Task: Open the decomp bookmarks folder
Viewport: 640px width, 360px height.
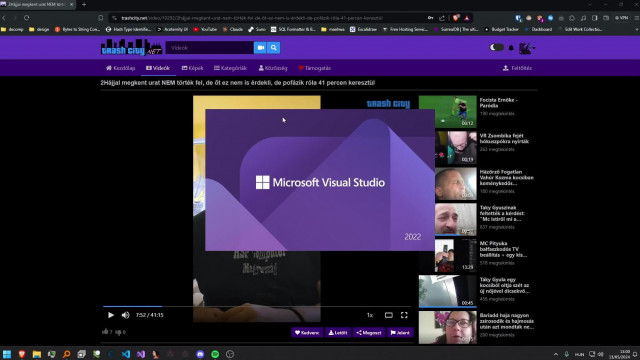Action: point(12,29)
